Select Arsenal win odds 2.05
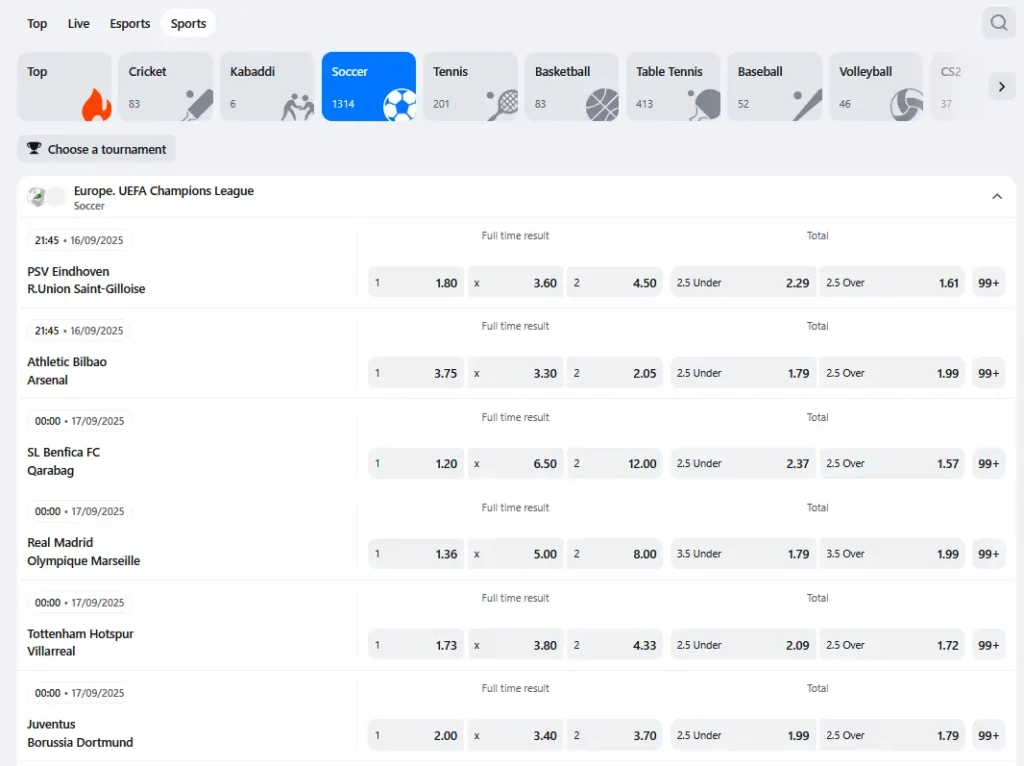This screenshot has width=1024, height=766. tap(614, 373)
